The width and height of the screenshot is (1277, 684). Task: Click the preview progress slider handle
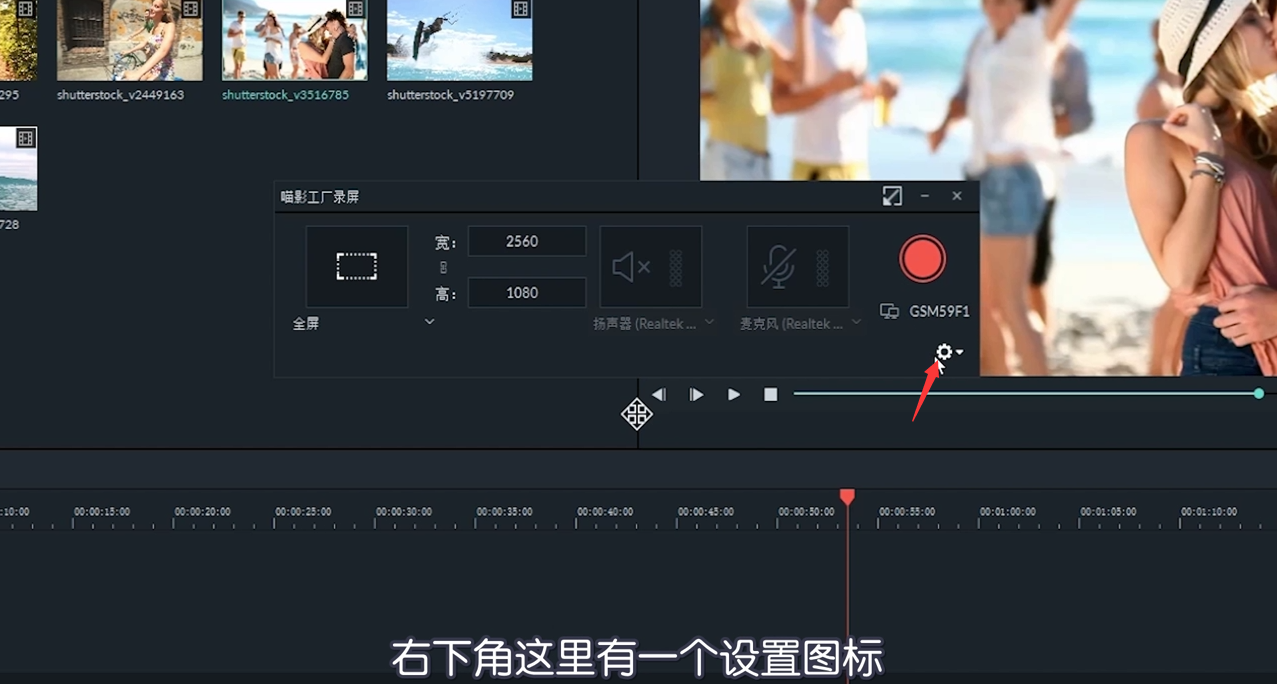tap(1259, 394)
